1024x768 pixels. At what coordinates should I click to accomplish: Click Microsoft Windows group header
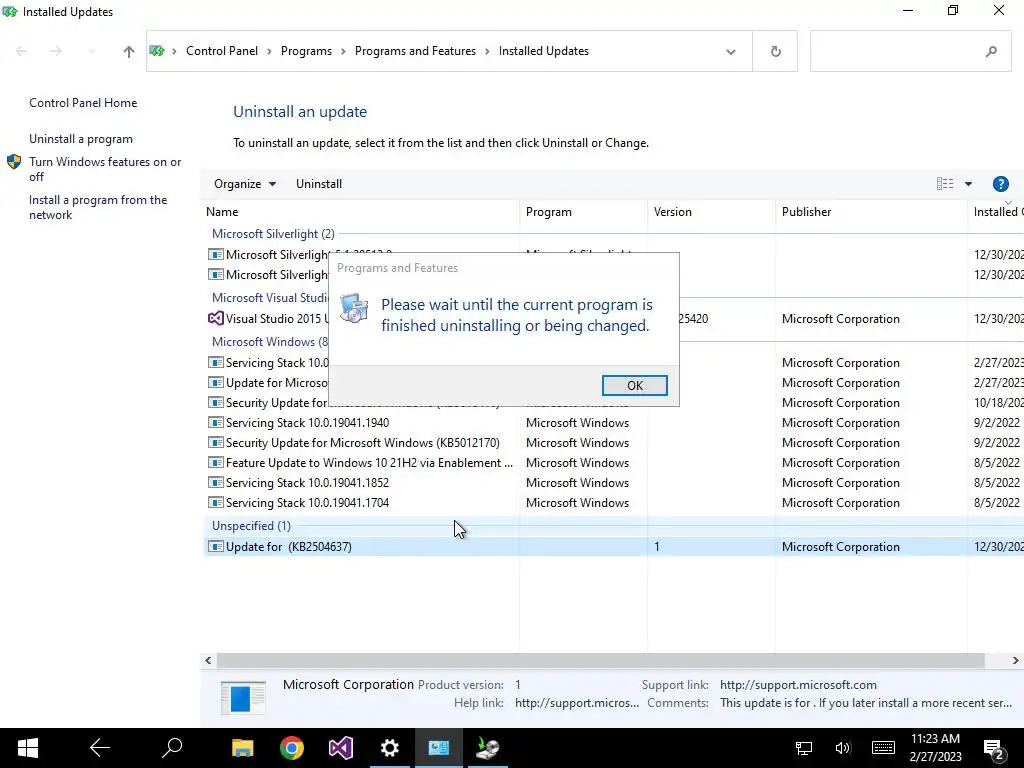click(270, 342)
